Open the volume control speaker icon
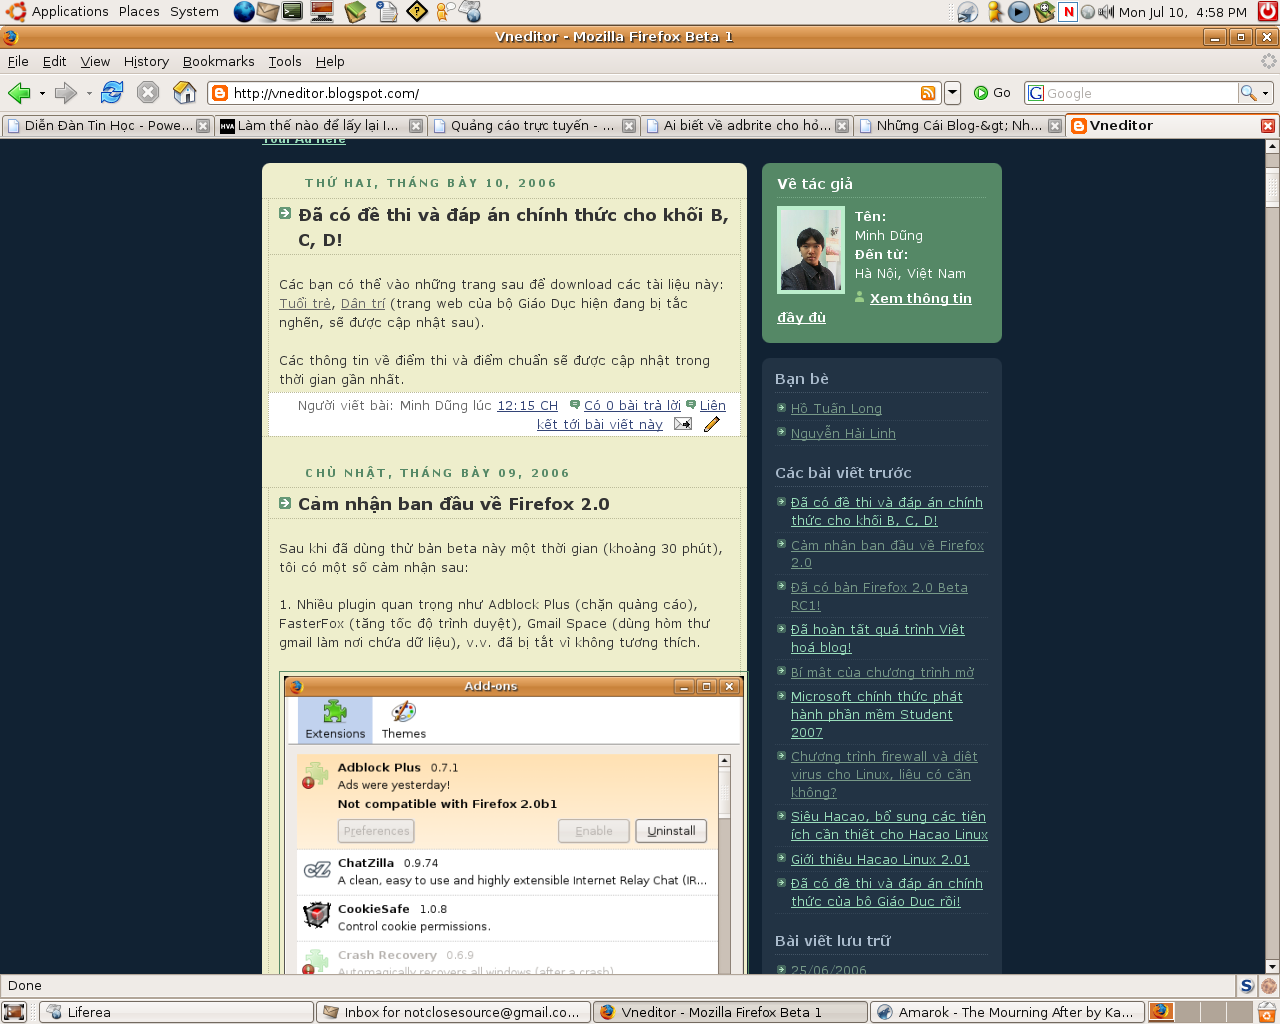 coord(1106,12)
